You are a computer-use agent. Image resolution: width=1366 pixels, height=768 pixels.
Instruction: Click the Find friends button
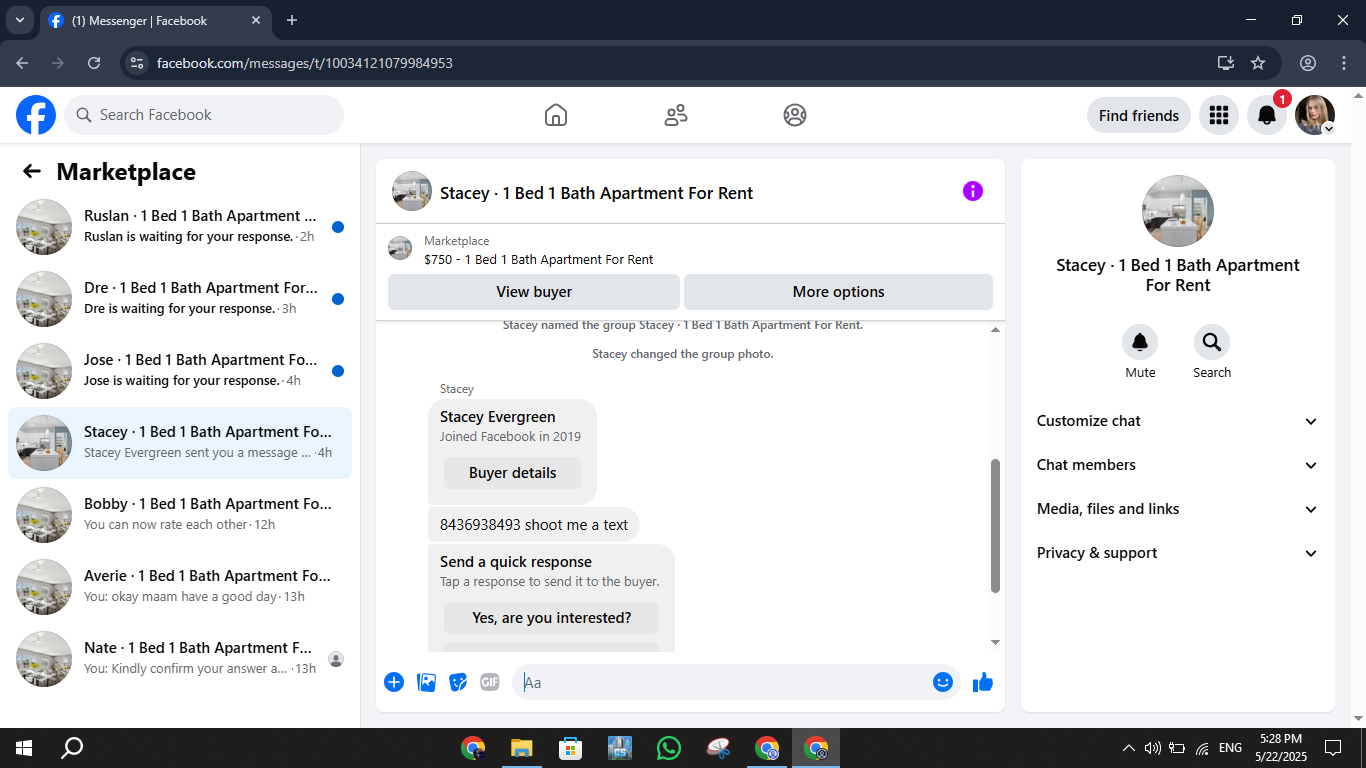[1139, 115]
